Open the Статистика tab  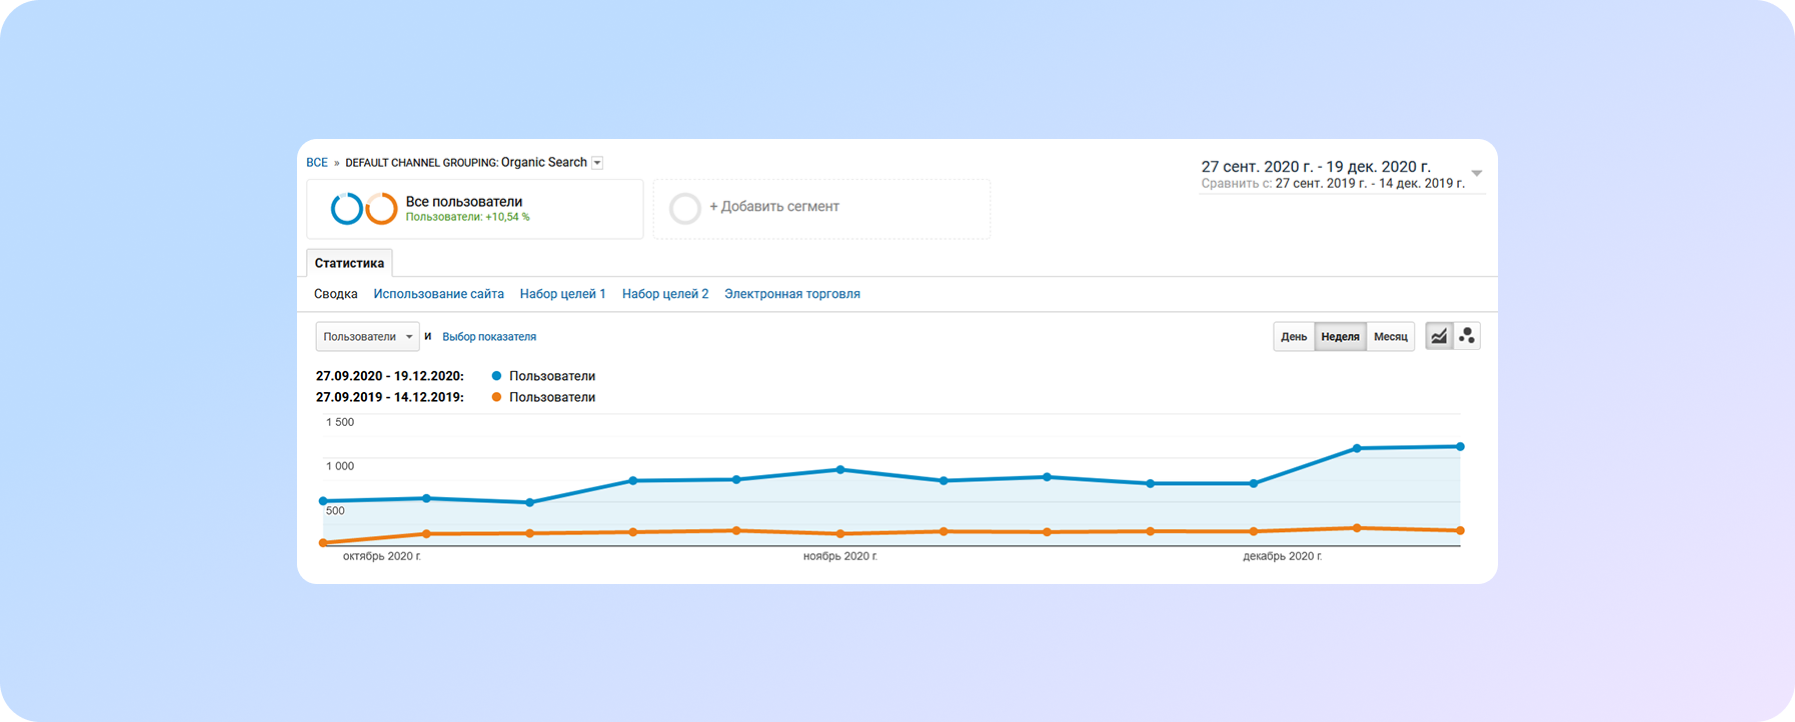coord(349,263)
